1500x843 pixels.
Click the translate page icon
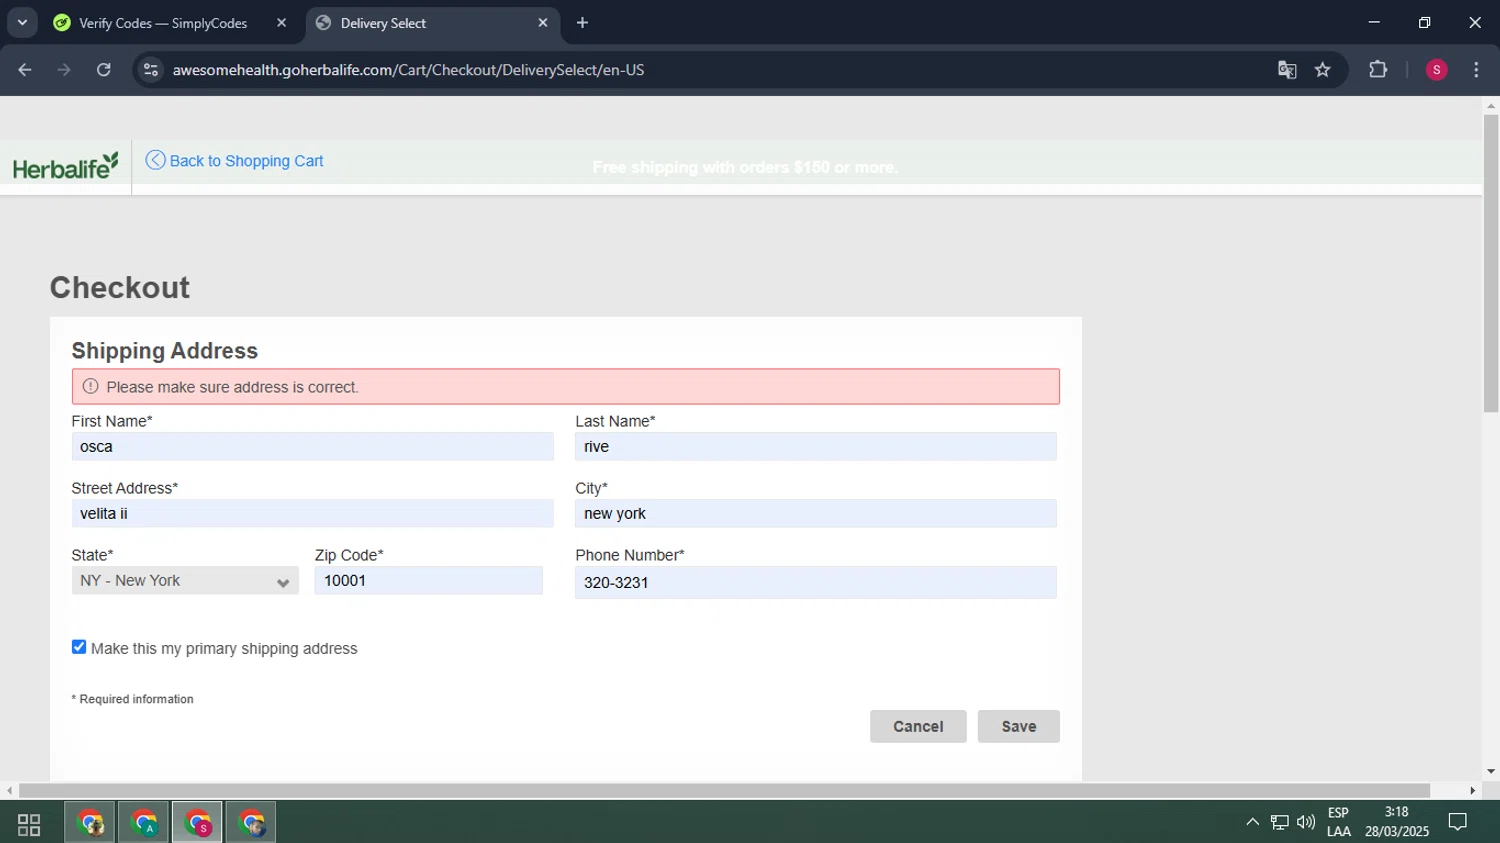tap(1287, 70)
